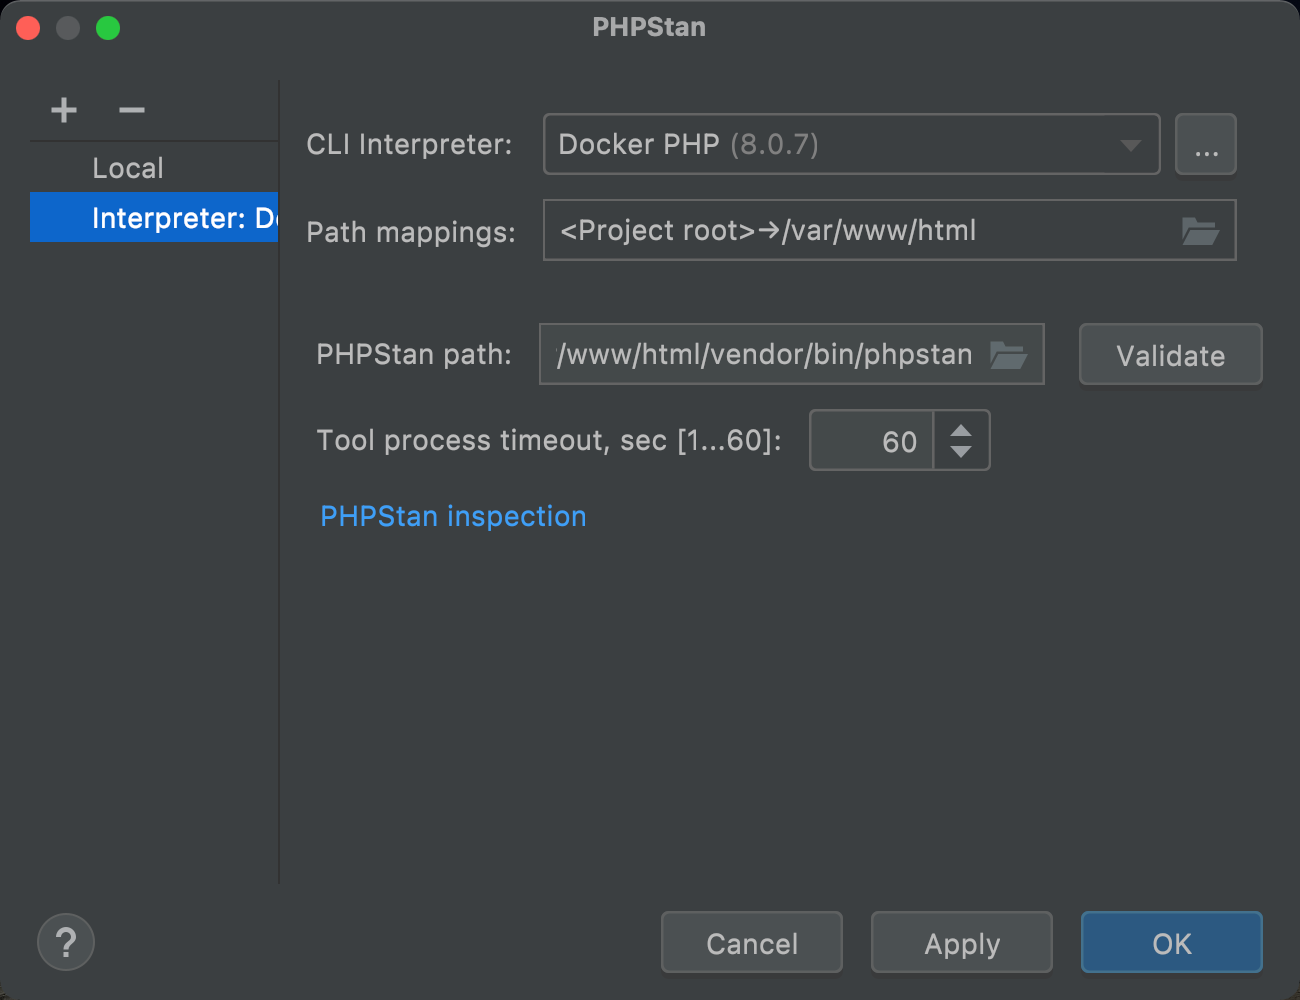Focus the tool process timeout value field
This screenshot has height=1000, width=1300.
click(872, 441)
